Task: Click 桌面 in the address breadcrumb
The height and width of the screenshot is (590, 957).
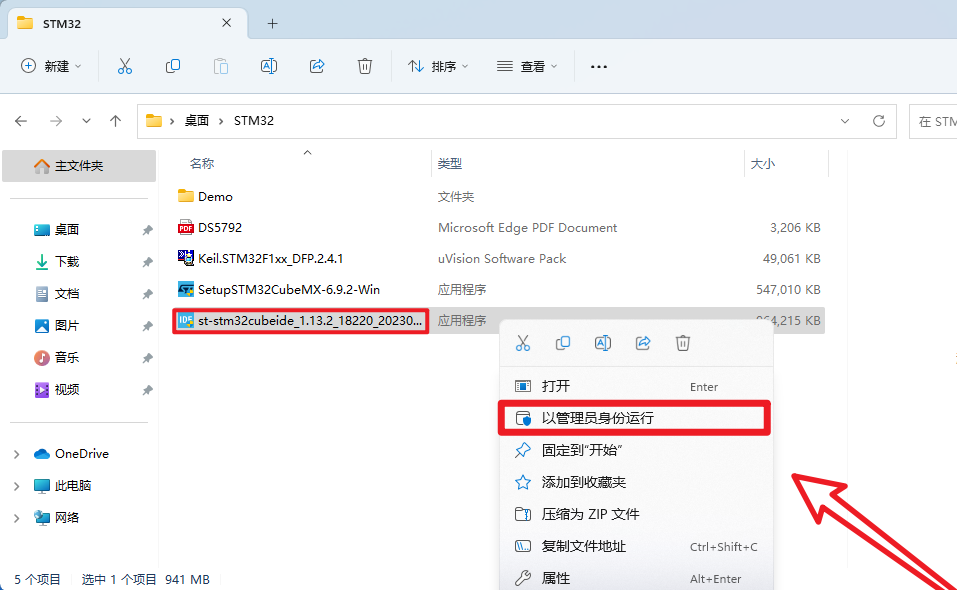Action: click(x=197, y=121)
